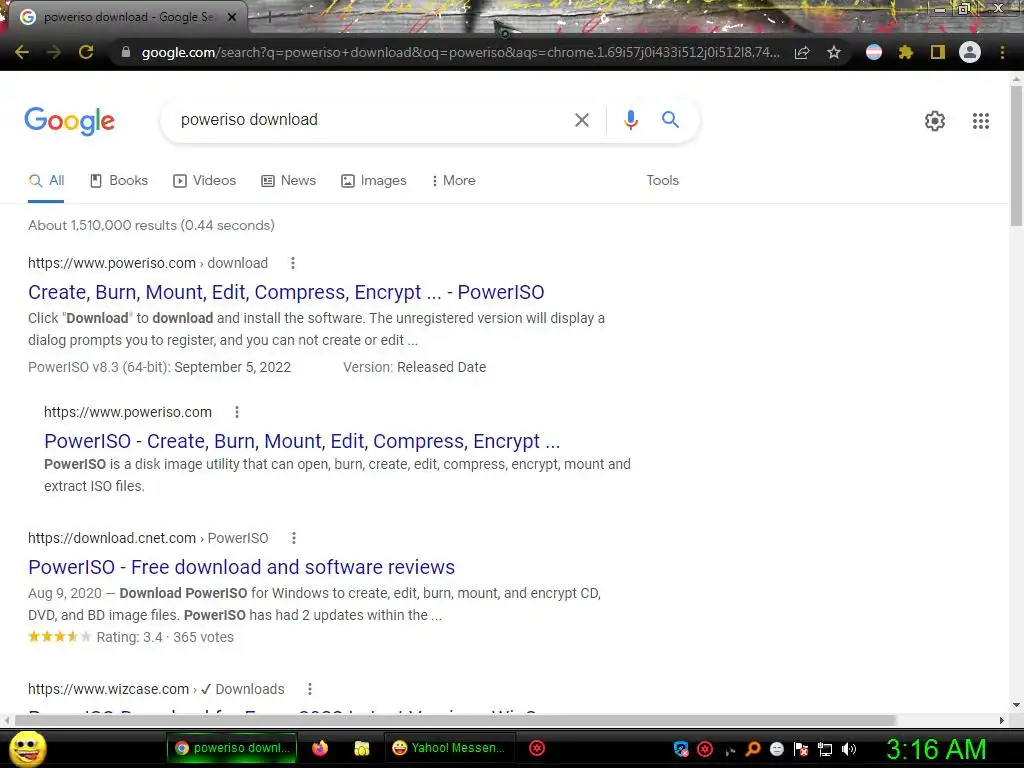Open Google quick settings gear
The width and height of the screenshot is (1024, 768).
click(935, 121)
